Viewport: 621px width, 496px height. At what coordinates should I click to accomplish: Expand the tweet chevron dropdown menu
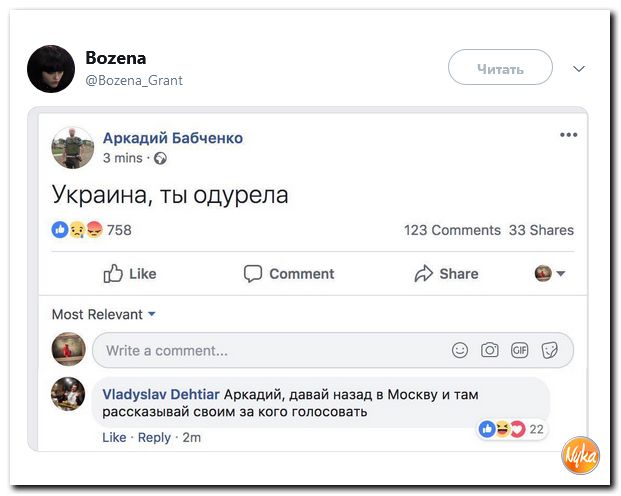pos(577,69)
